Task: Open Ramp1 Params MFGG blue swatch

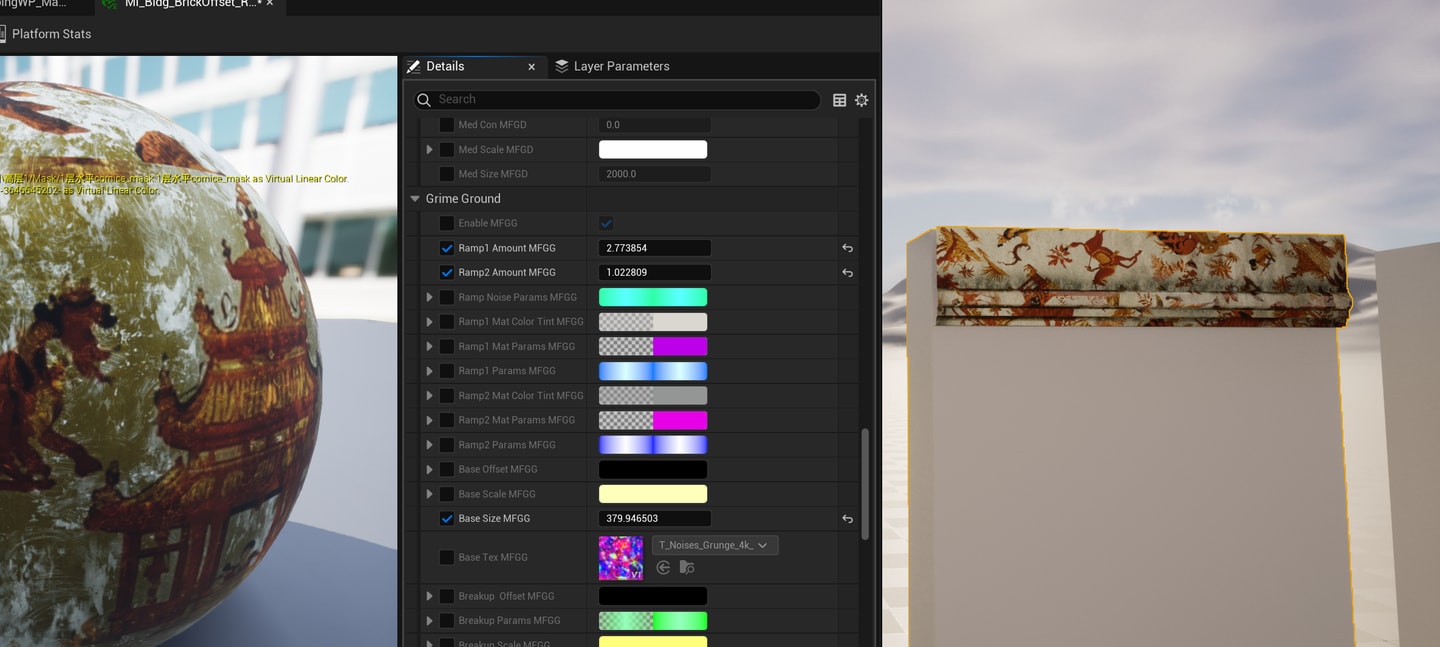Action: pyautogui.click(x=653, y=371)
